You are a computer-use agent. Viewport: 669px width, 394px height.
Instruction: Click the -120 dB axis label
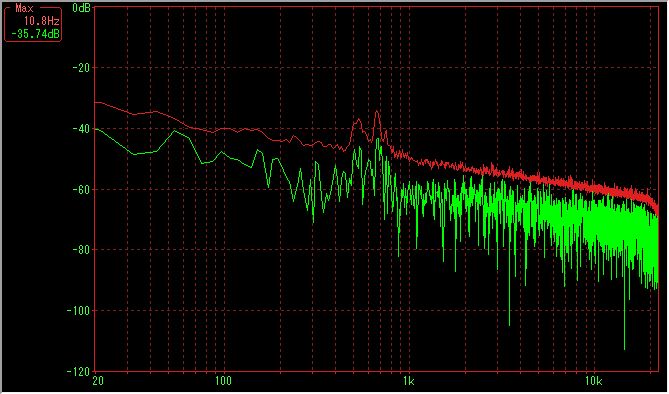point(79,371)
